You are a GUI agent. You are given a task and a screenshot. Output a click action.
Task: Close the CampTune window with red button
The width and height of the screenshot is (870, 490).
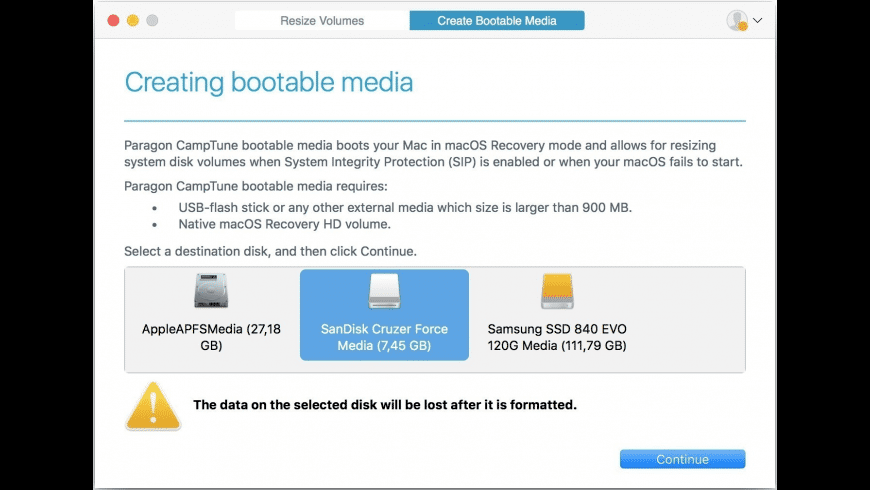[x=113, y=20]
